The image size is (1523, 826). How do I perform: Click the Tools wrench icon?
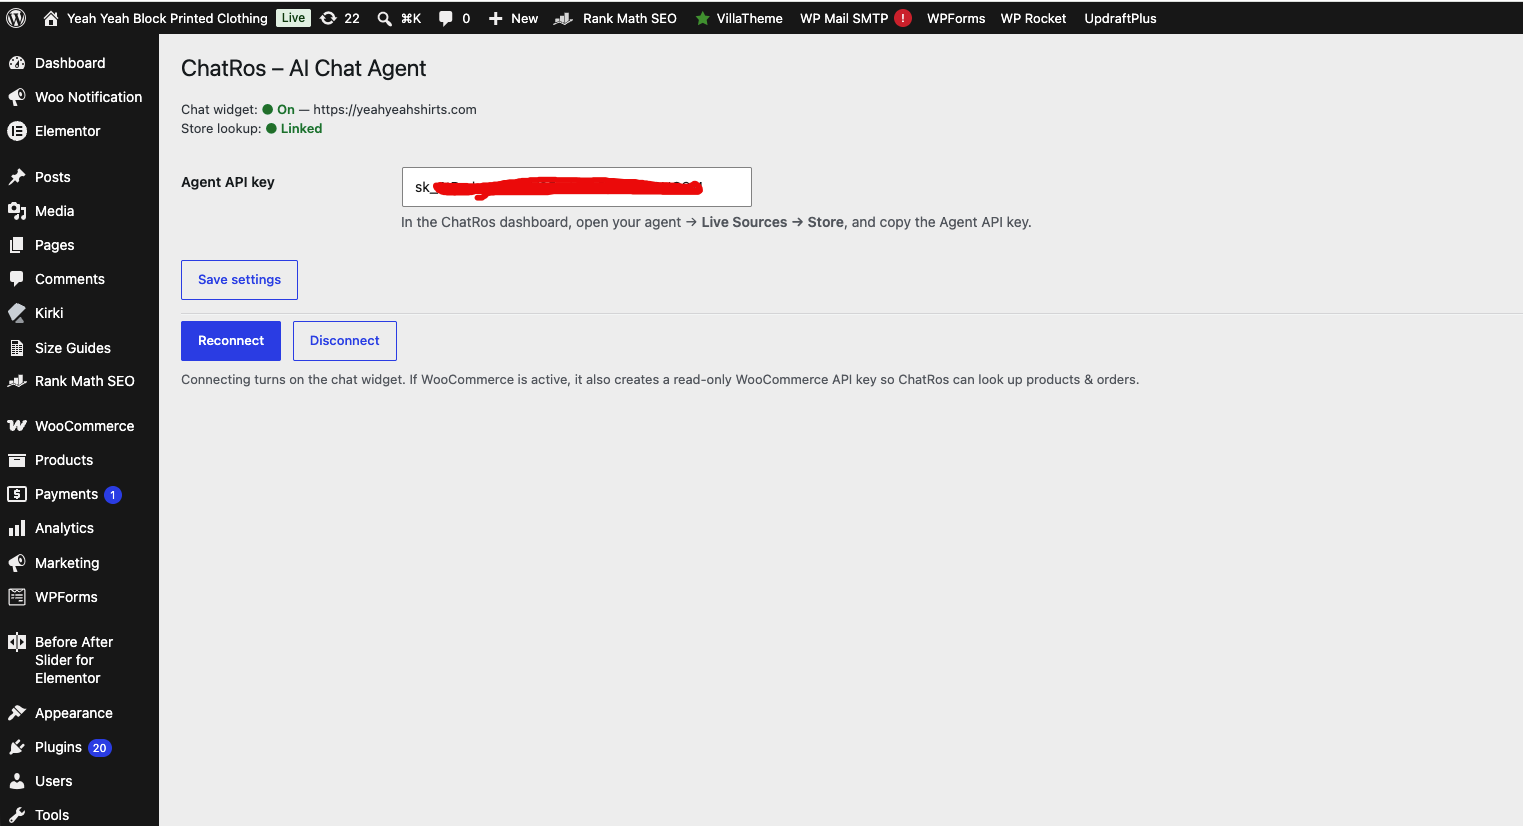coord(17,815)
